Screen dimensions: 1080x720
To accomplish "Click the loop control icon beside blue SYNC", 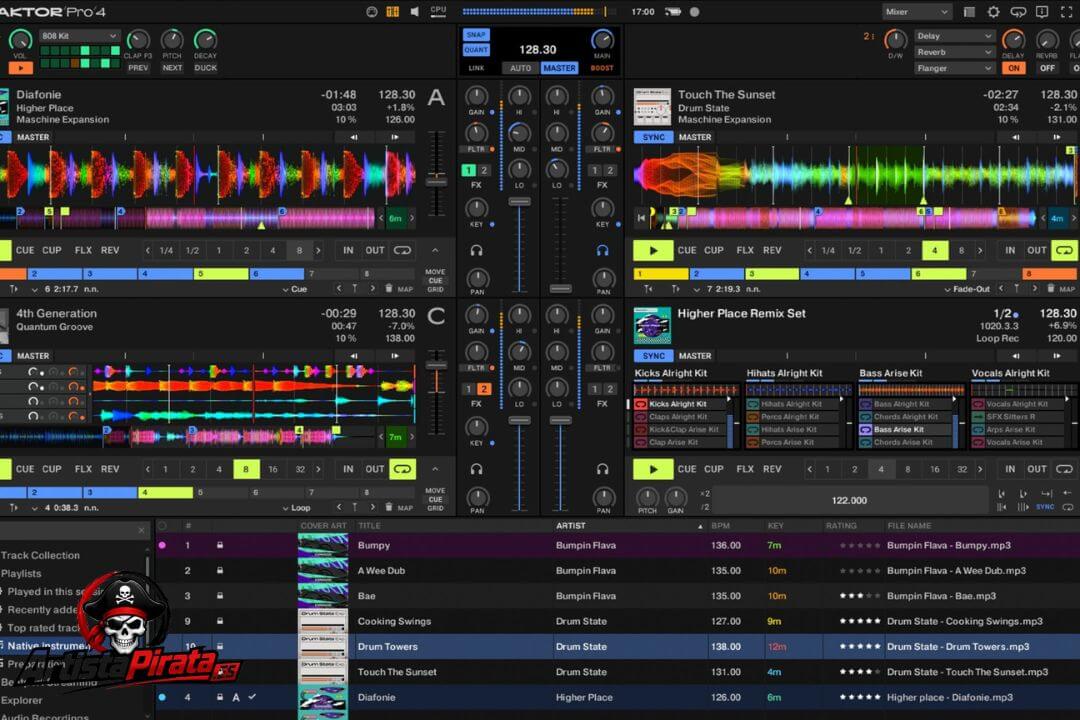I will tap(1068, 507).
